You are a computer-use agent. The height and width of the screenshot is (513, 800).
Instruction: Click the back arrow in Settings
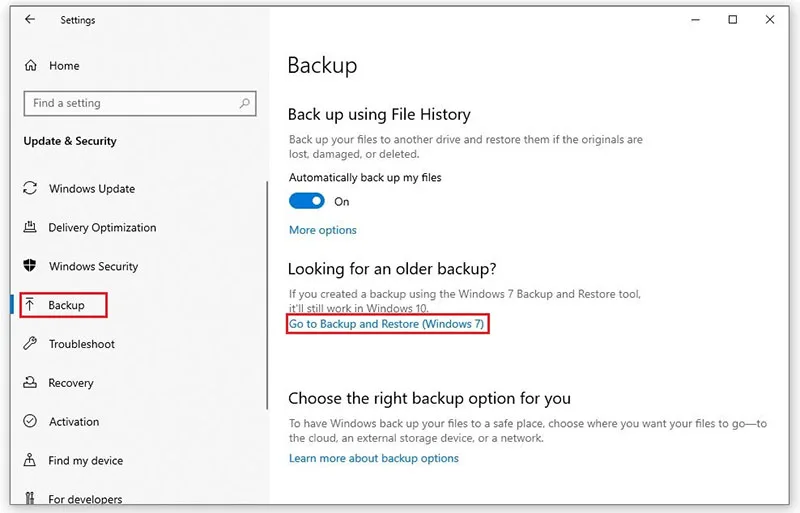pyautogui.click(x=30, y=19)
